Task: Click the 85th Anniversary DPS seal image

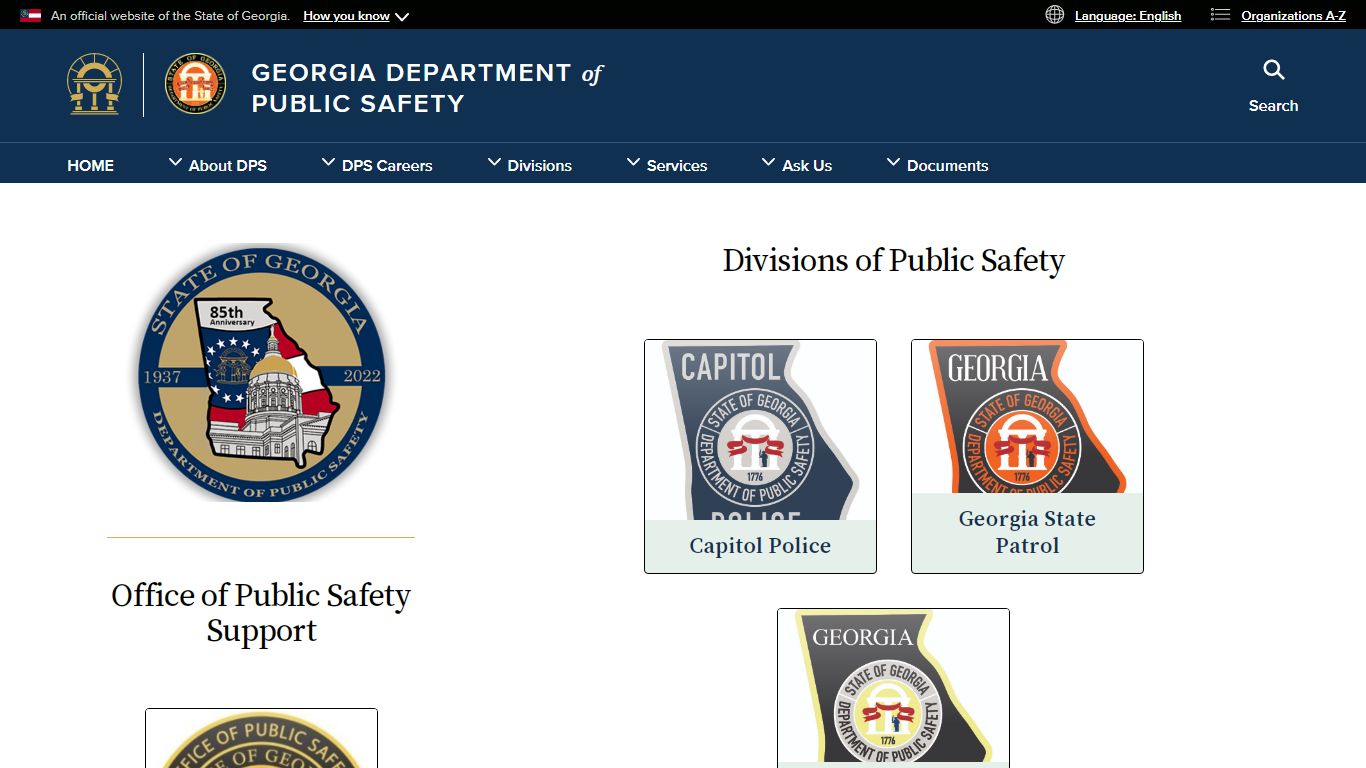Action: tap(261, 373)
